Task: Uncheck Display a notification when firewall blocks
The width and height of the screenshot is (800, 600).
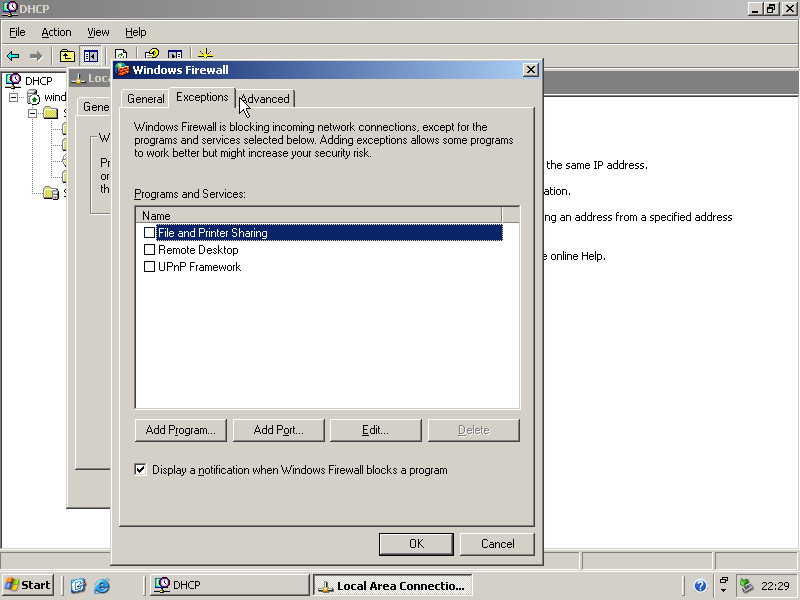Action: 141,469
